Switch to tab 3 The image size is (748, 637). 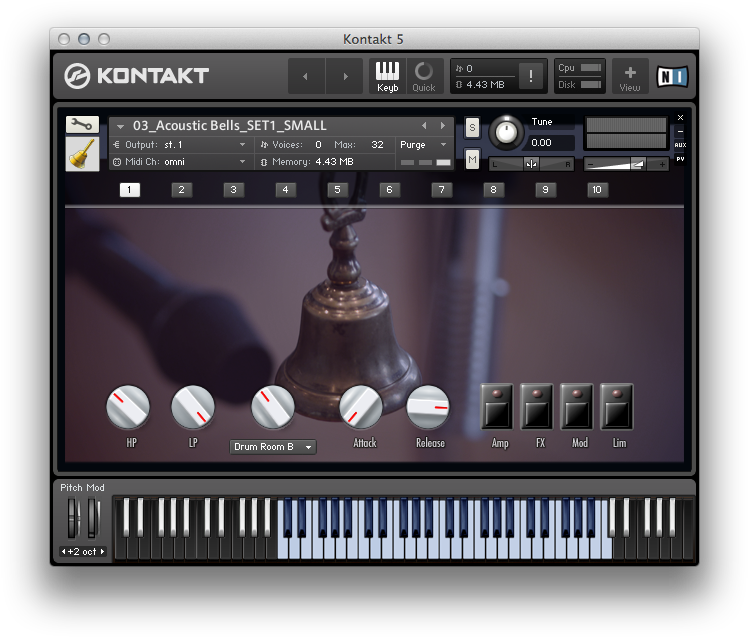pos(233,190)
